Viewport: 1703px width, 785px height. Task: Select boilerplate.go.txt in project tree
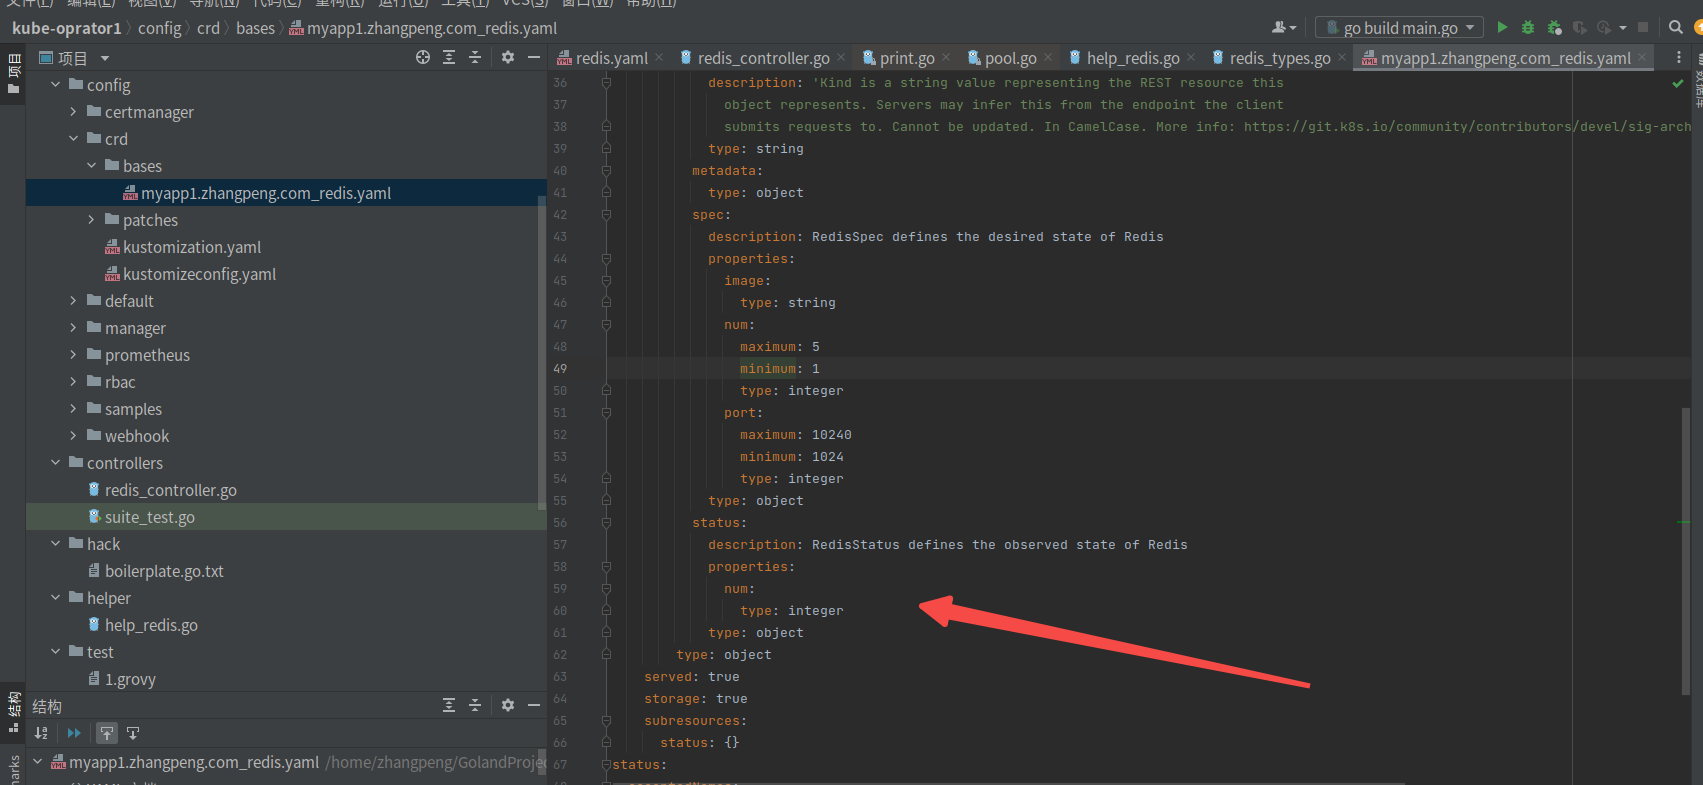(164, 571)
